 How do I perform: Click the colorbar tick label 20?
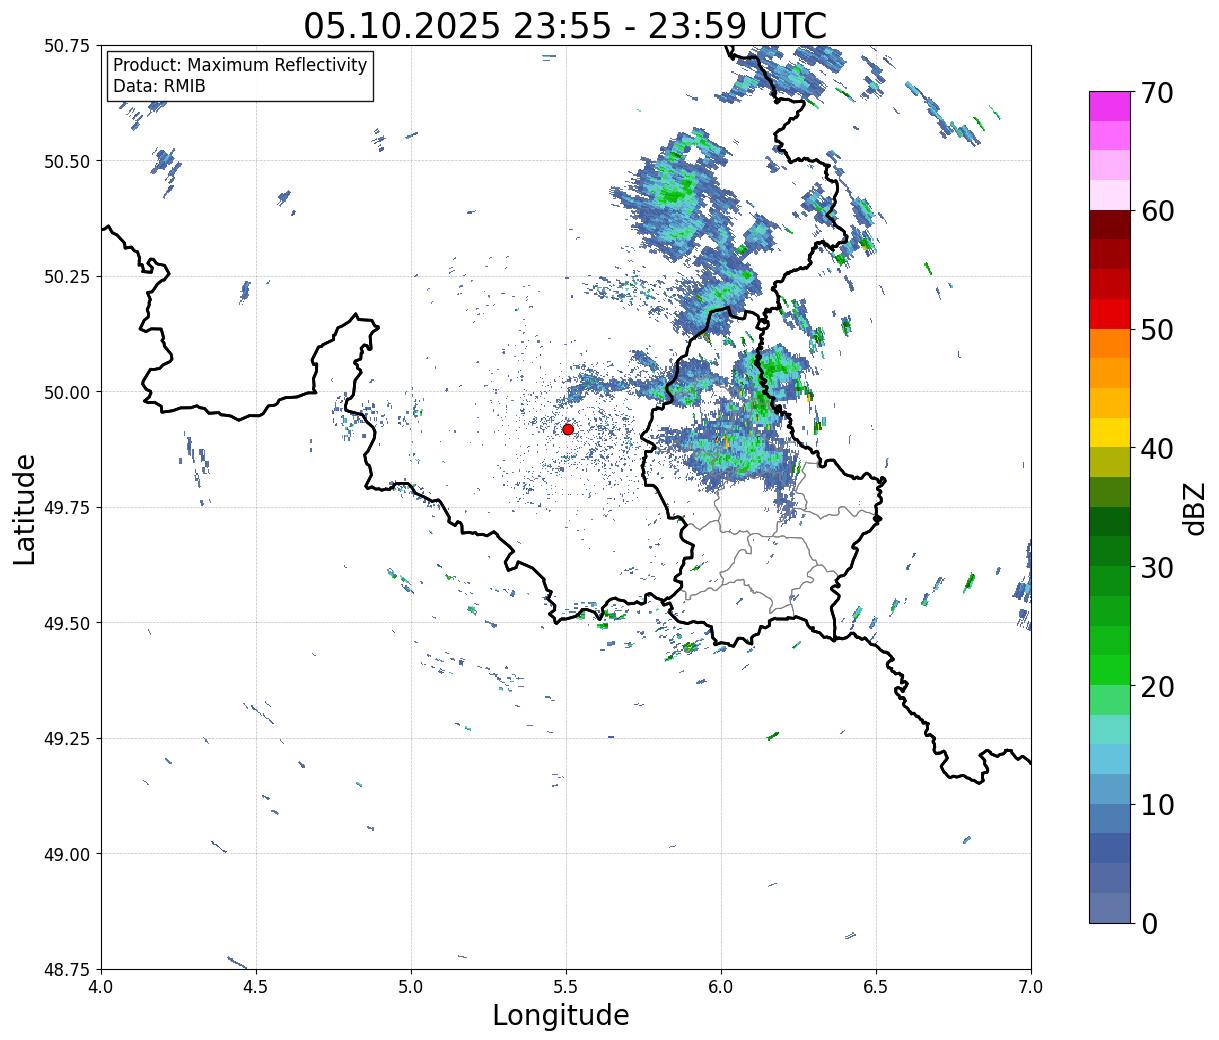[1156, 686]
